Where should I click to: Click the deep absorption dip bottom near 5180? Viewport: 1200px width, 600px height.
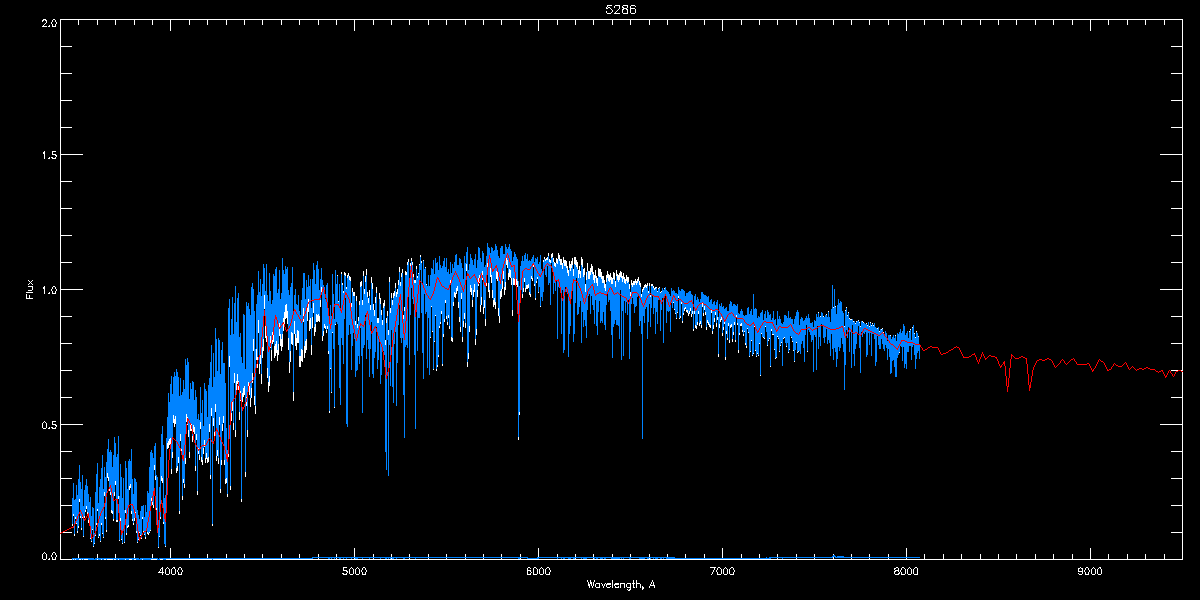pos(388,473)
